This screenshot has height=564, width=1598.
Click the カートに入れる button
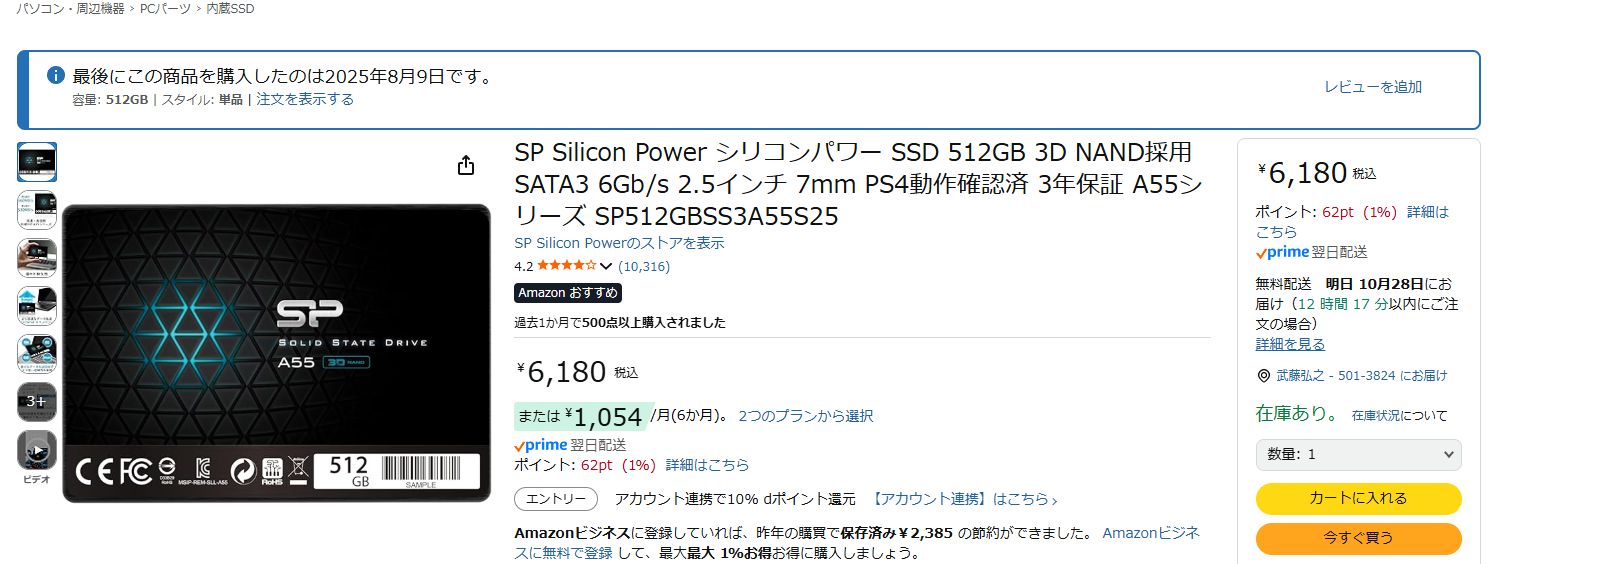[1358, 498]
